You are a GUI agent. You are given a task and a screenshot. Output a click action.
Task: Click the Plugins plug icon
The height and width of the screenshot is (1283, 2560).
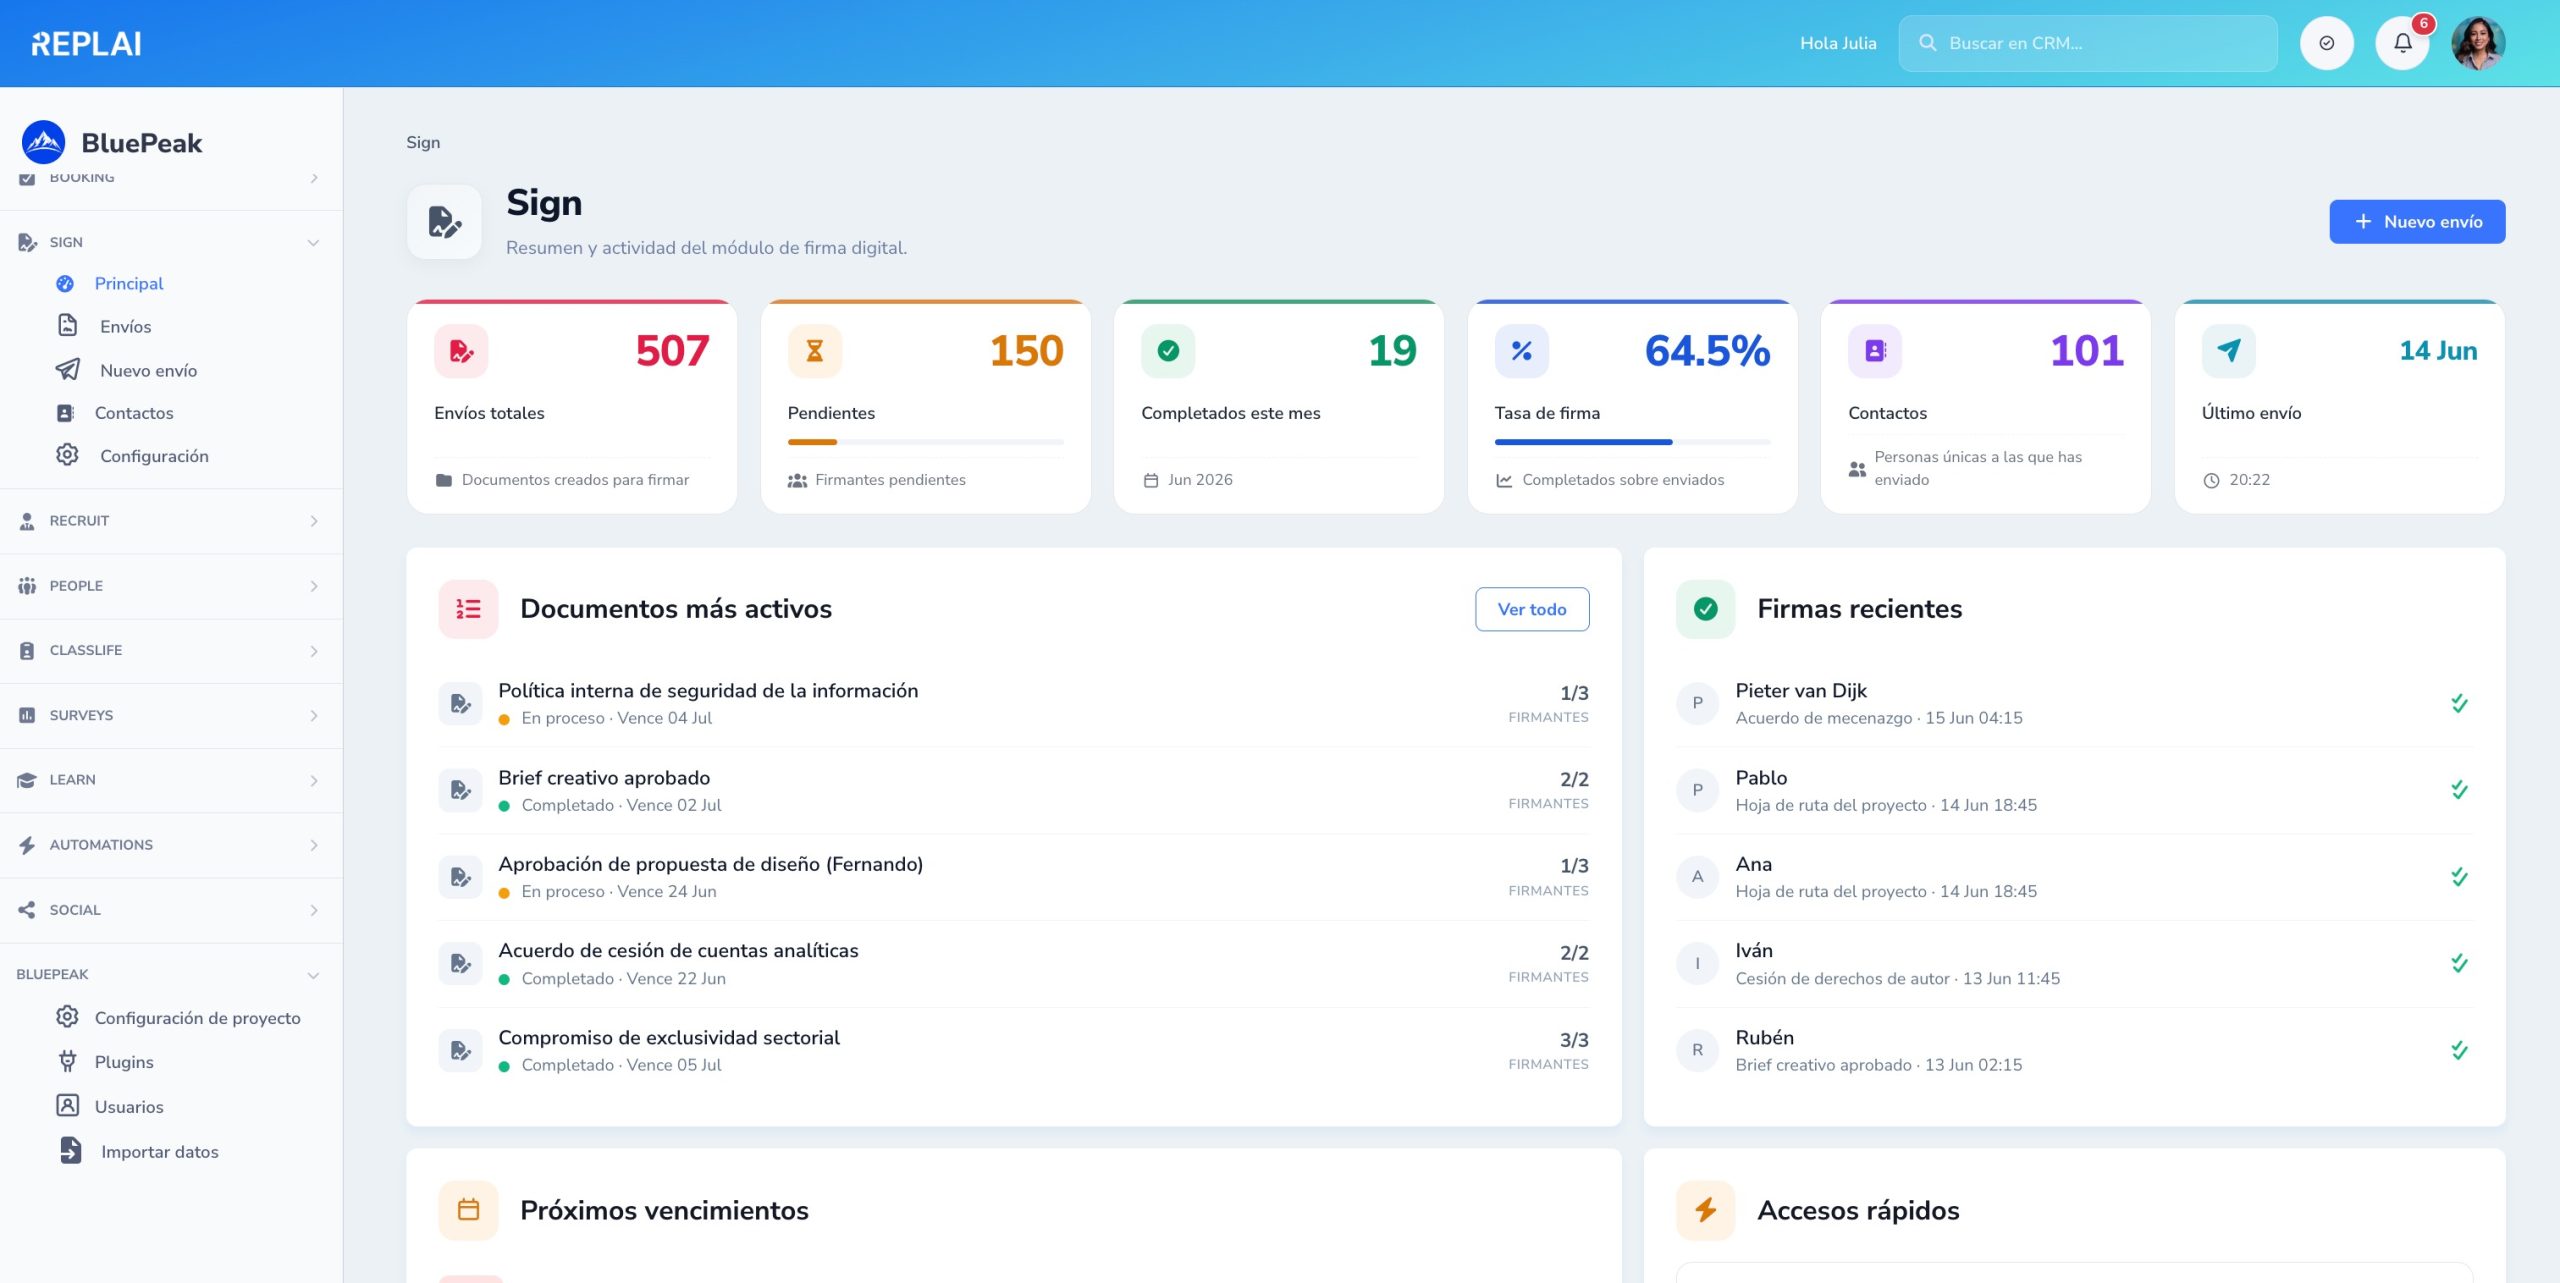click(x=67, y=1061)
